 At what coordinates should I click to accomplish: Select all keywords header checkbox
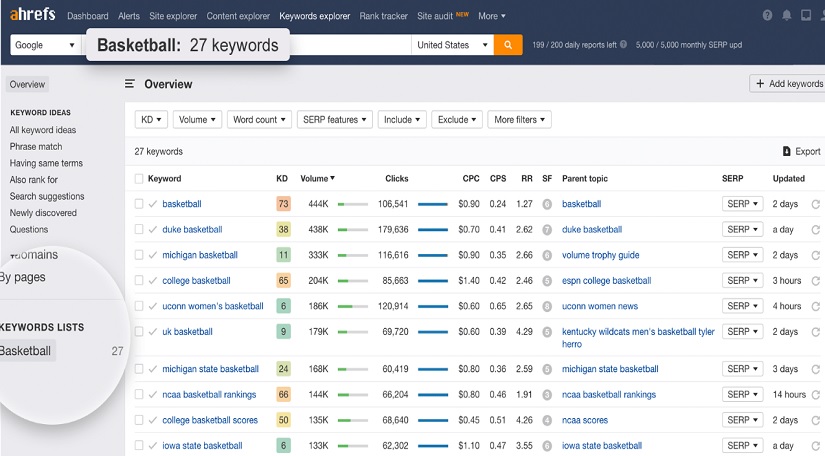139,179
